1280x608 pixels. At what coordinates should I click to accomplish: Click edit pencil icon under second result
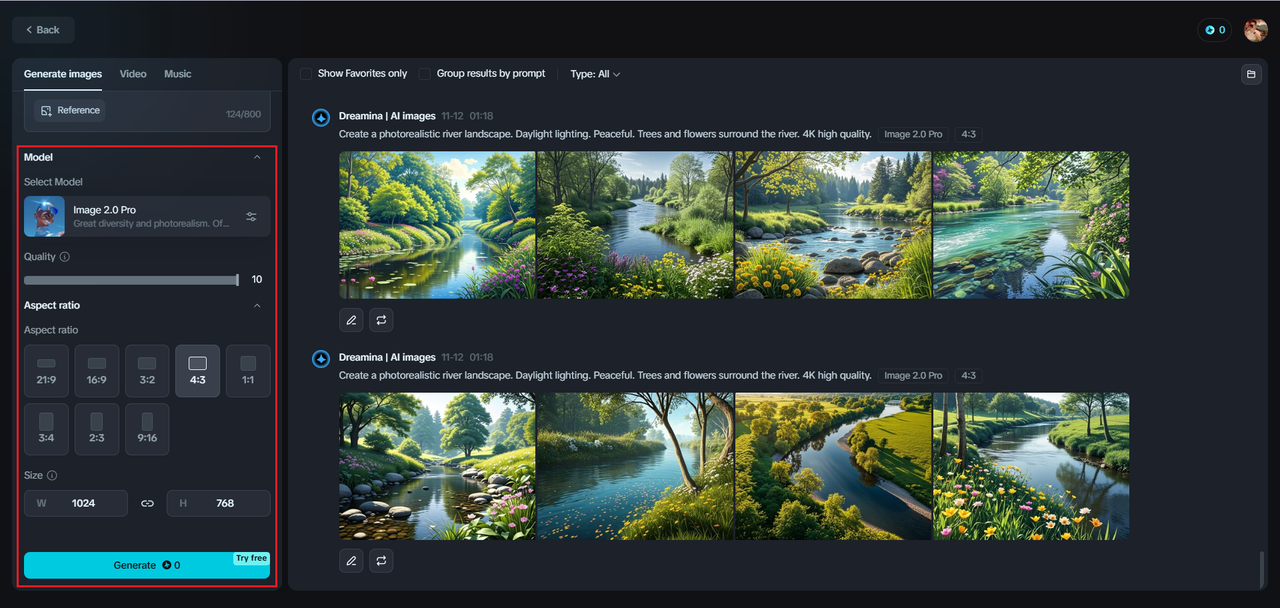click(x=351, y=561)
